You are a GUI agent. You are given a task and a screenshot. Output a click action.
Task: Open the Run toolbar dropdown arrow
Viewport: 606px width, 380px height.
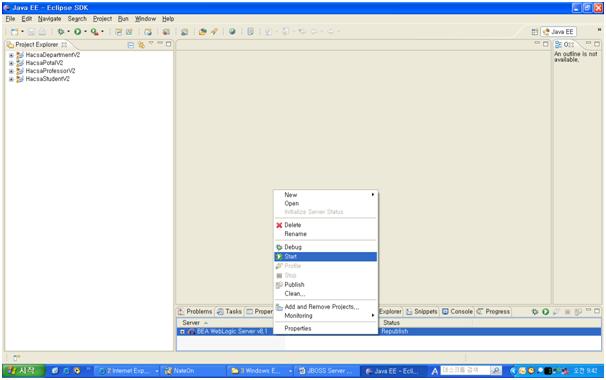coord(85,32)
